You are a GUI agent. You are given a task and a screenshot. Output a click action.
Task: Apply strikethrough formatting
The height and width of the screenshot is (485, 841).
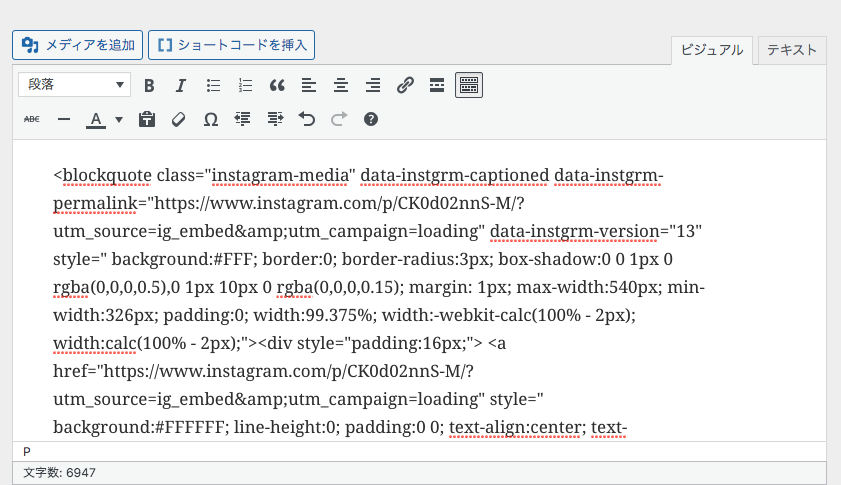[32, 119]
